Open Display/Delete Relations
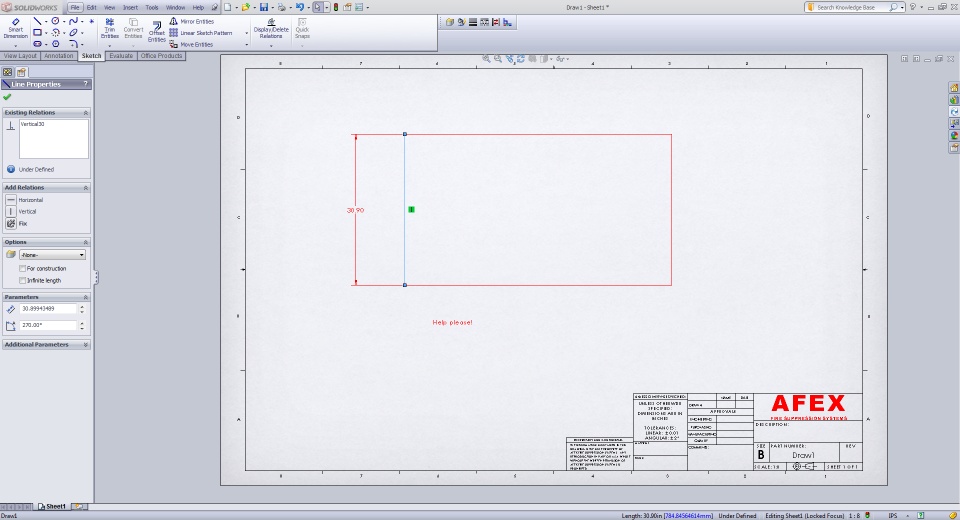 tap(271, 28)
